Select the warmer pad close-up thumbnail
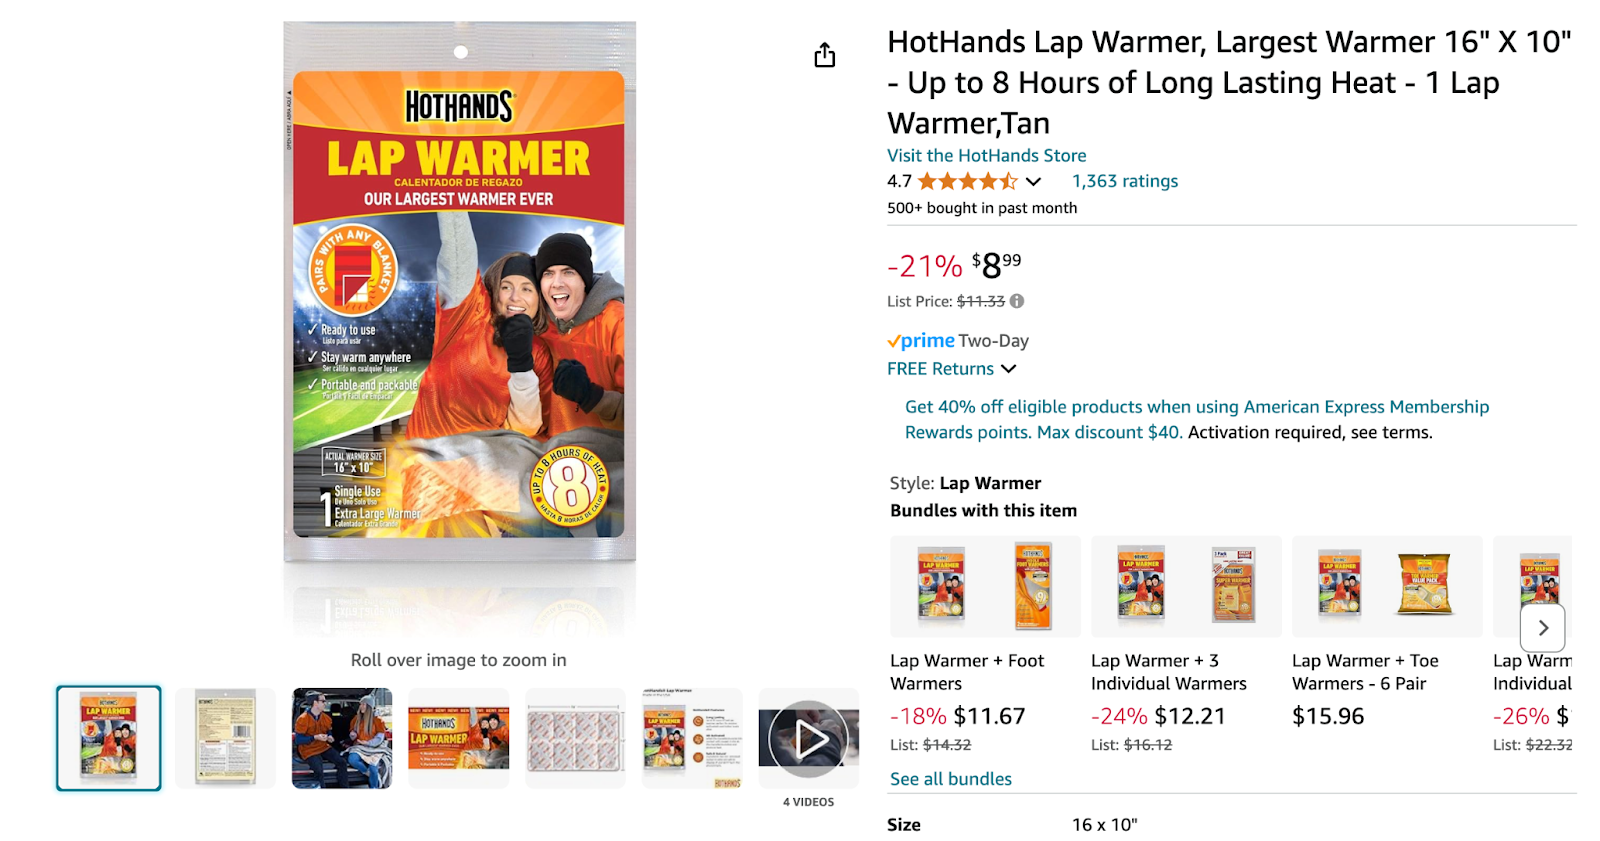 tap(575, 738)
